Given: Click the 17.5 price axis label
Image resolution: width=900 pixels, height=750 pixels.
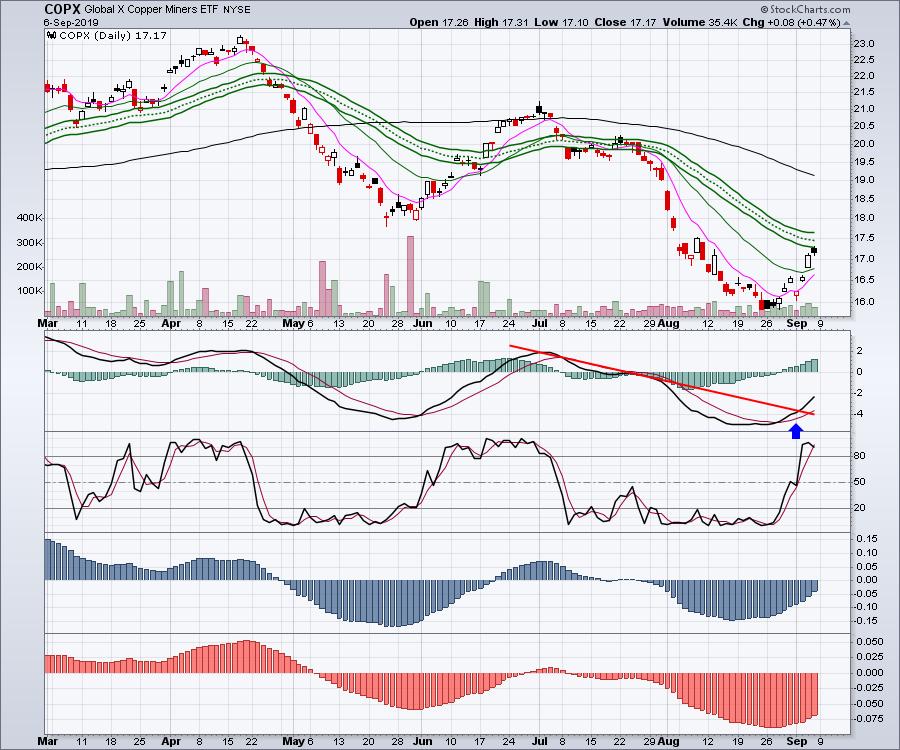Looking at the screenshot, I should coord(864,238).
